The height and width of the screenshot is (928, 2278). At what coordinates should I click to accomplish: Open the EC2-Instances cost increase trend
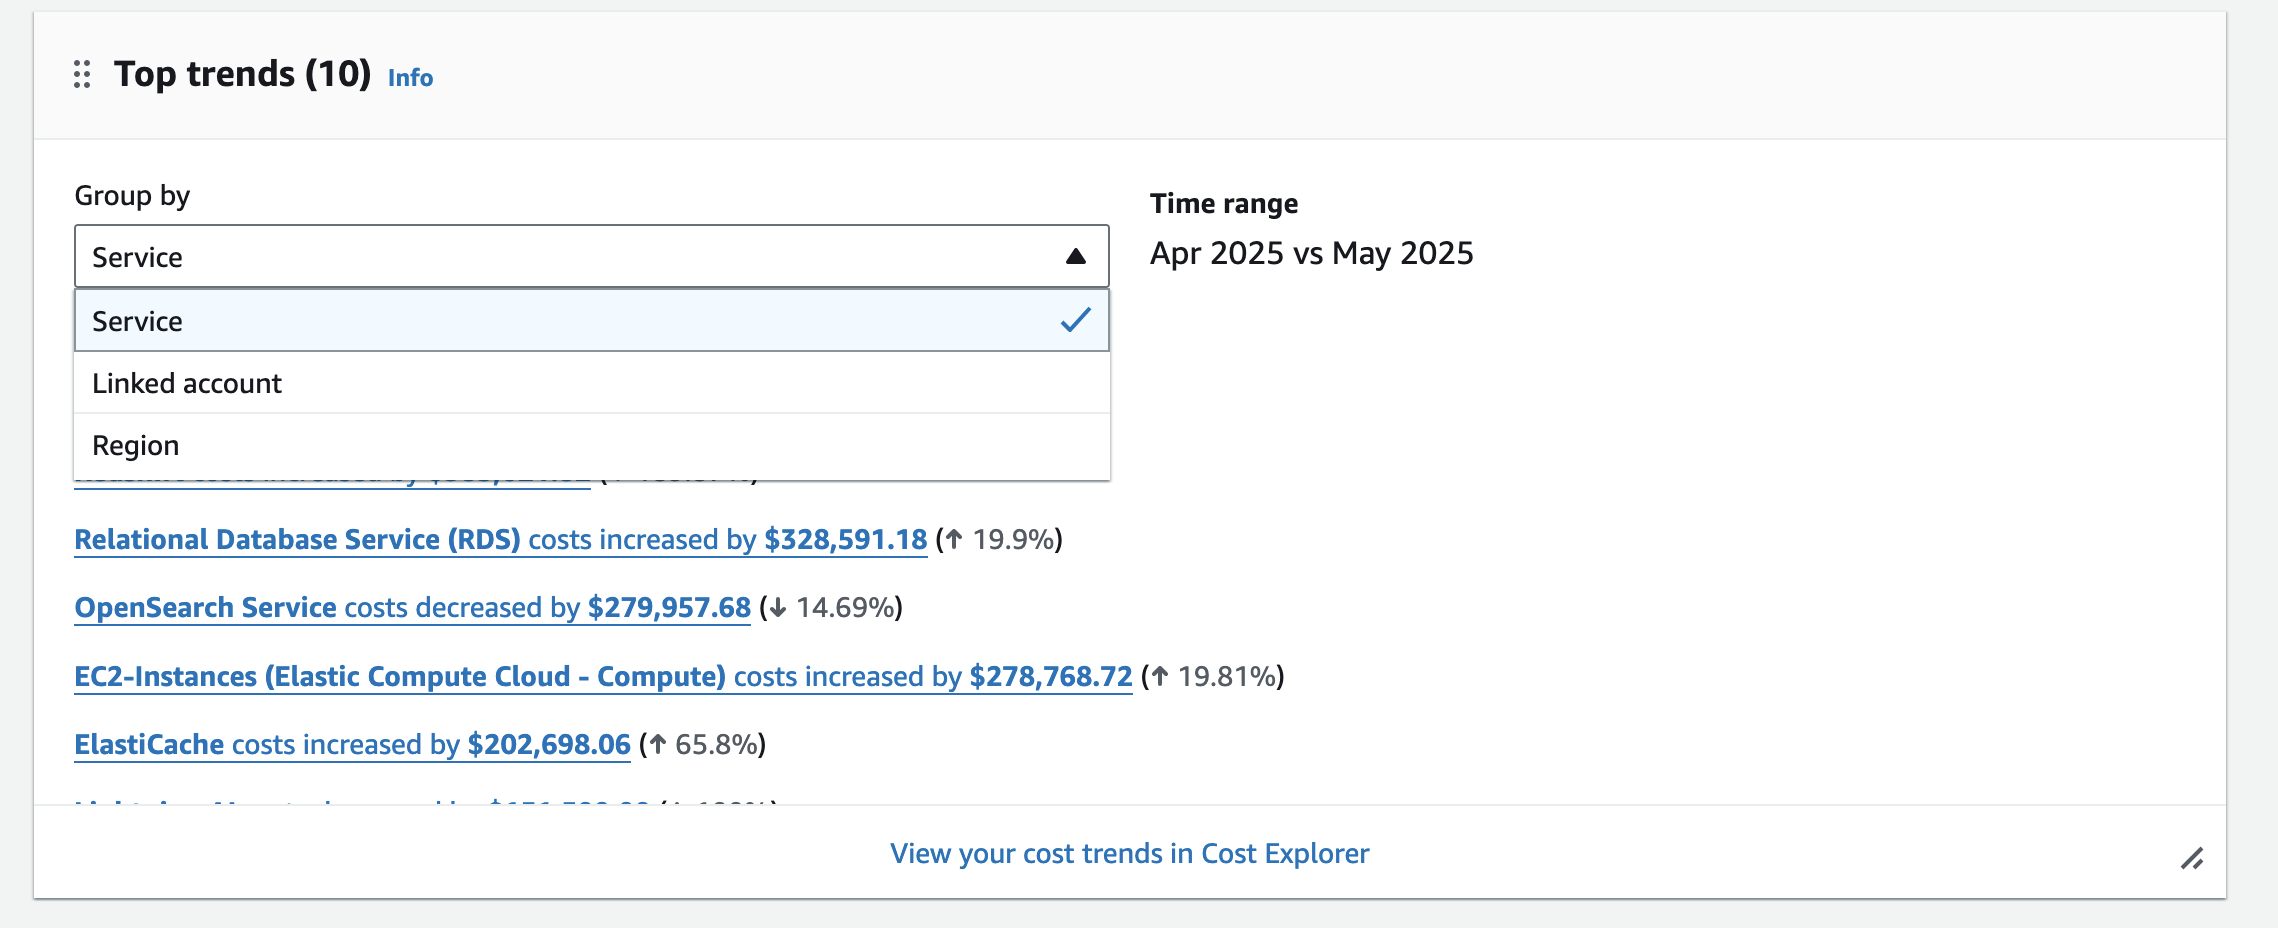click(x=603, y=676)
